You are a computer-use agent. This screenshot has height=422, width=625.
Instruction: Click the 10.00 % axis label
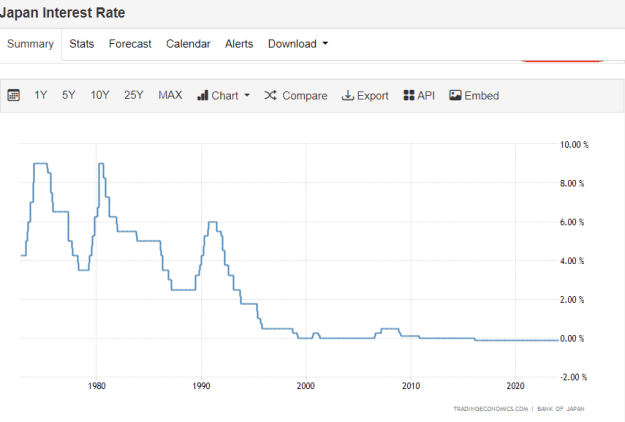pos(574,145)
